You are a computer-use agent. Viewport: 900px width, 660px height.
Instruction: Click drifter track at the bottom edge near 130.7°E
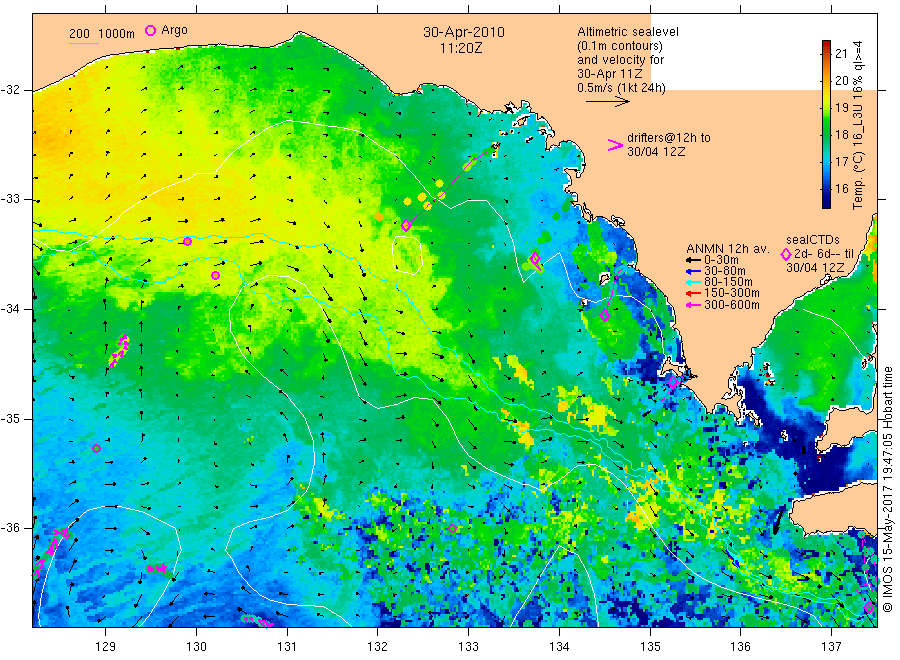point(257,621)
